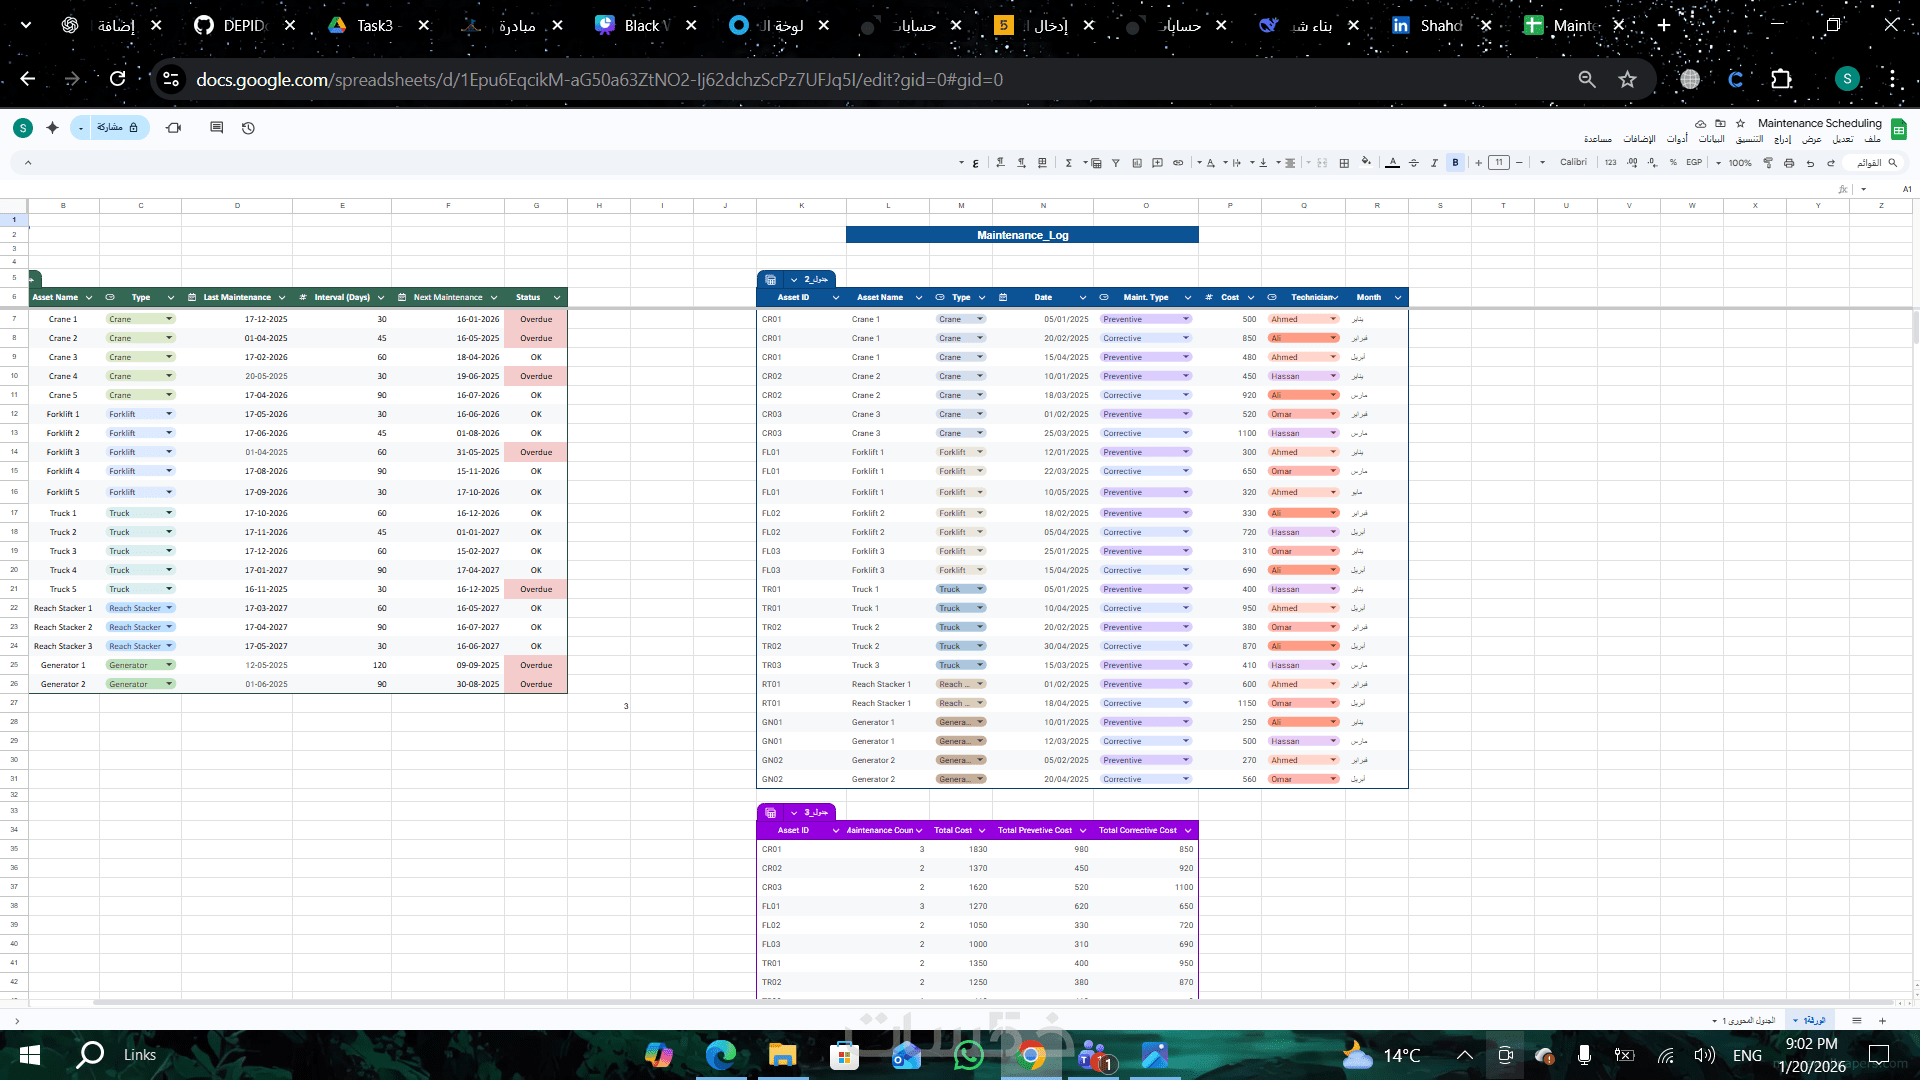
Task: Click the paint format roller icon
Action: point(1768,162)
